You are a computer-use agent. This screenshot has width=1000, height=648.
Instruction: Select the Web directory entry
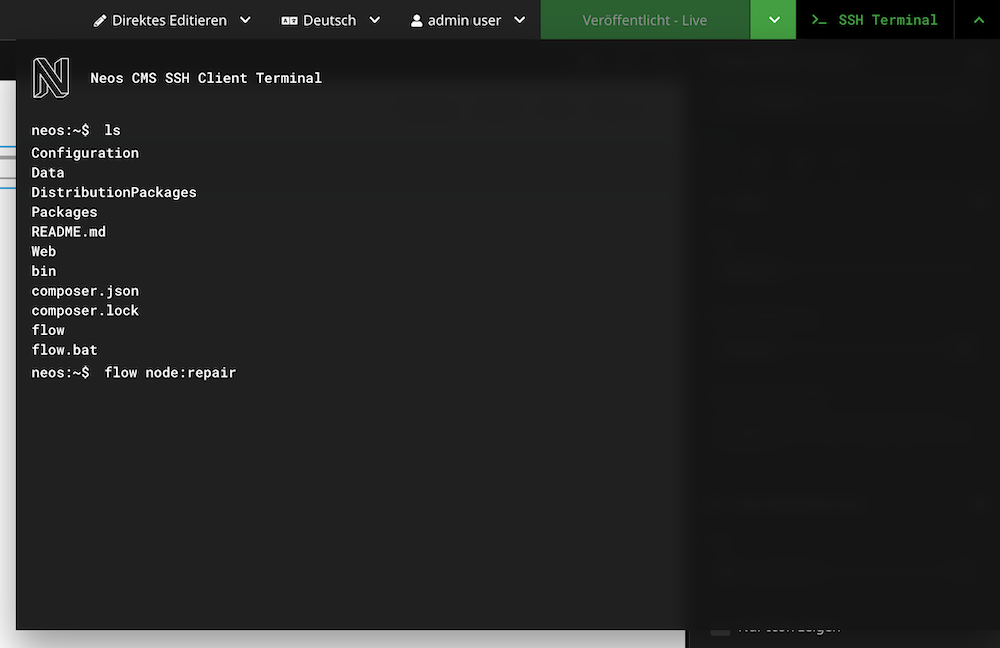pyautogui.click(x=44, y=251)
